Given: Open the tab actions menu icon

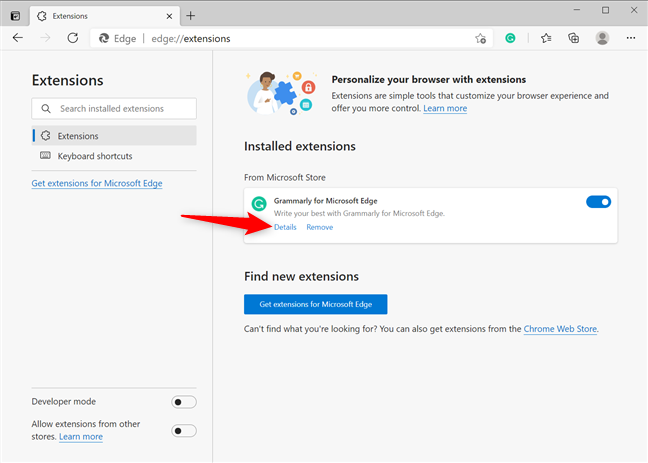Looking at the screenshot, I should [15, 16].
